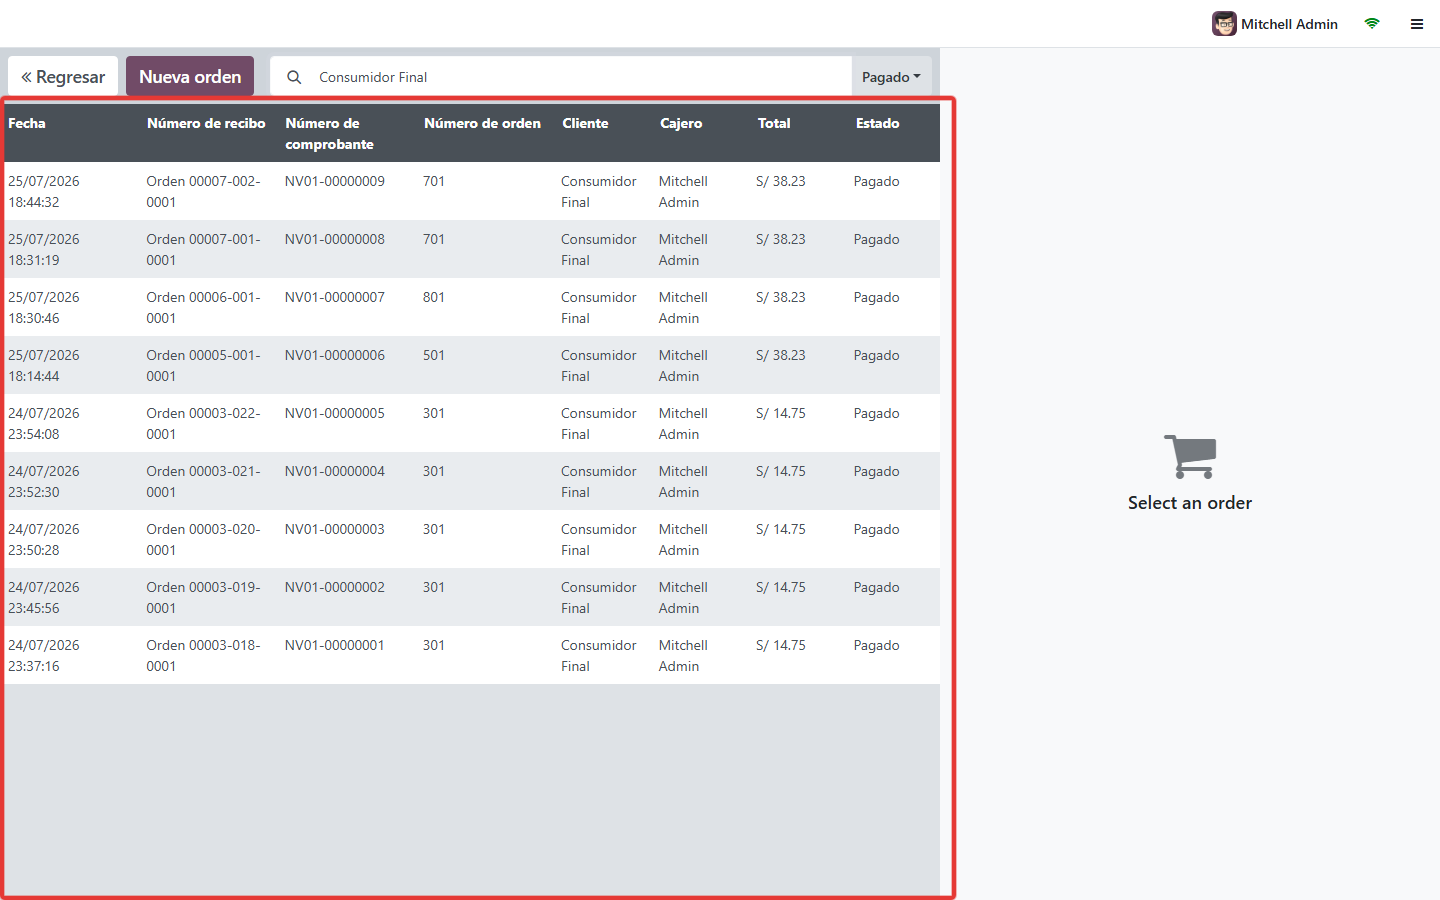
Task: Select order row NV01-00000002
Action: pyautogui.click(x=472, y=597)
